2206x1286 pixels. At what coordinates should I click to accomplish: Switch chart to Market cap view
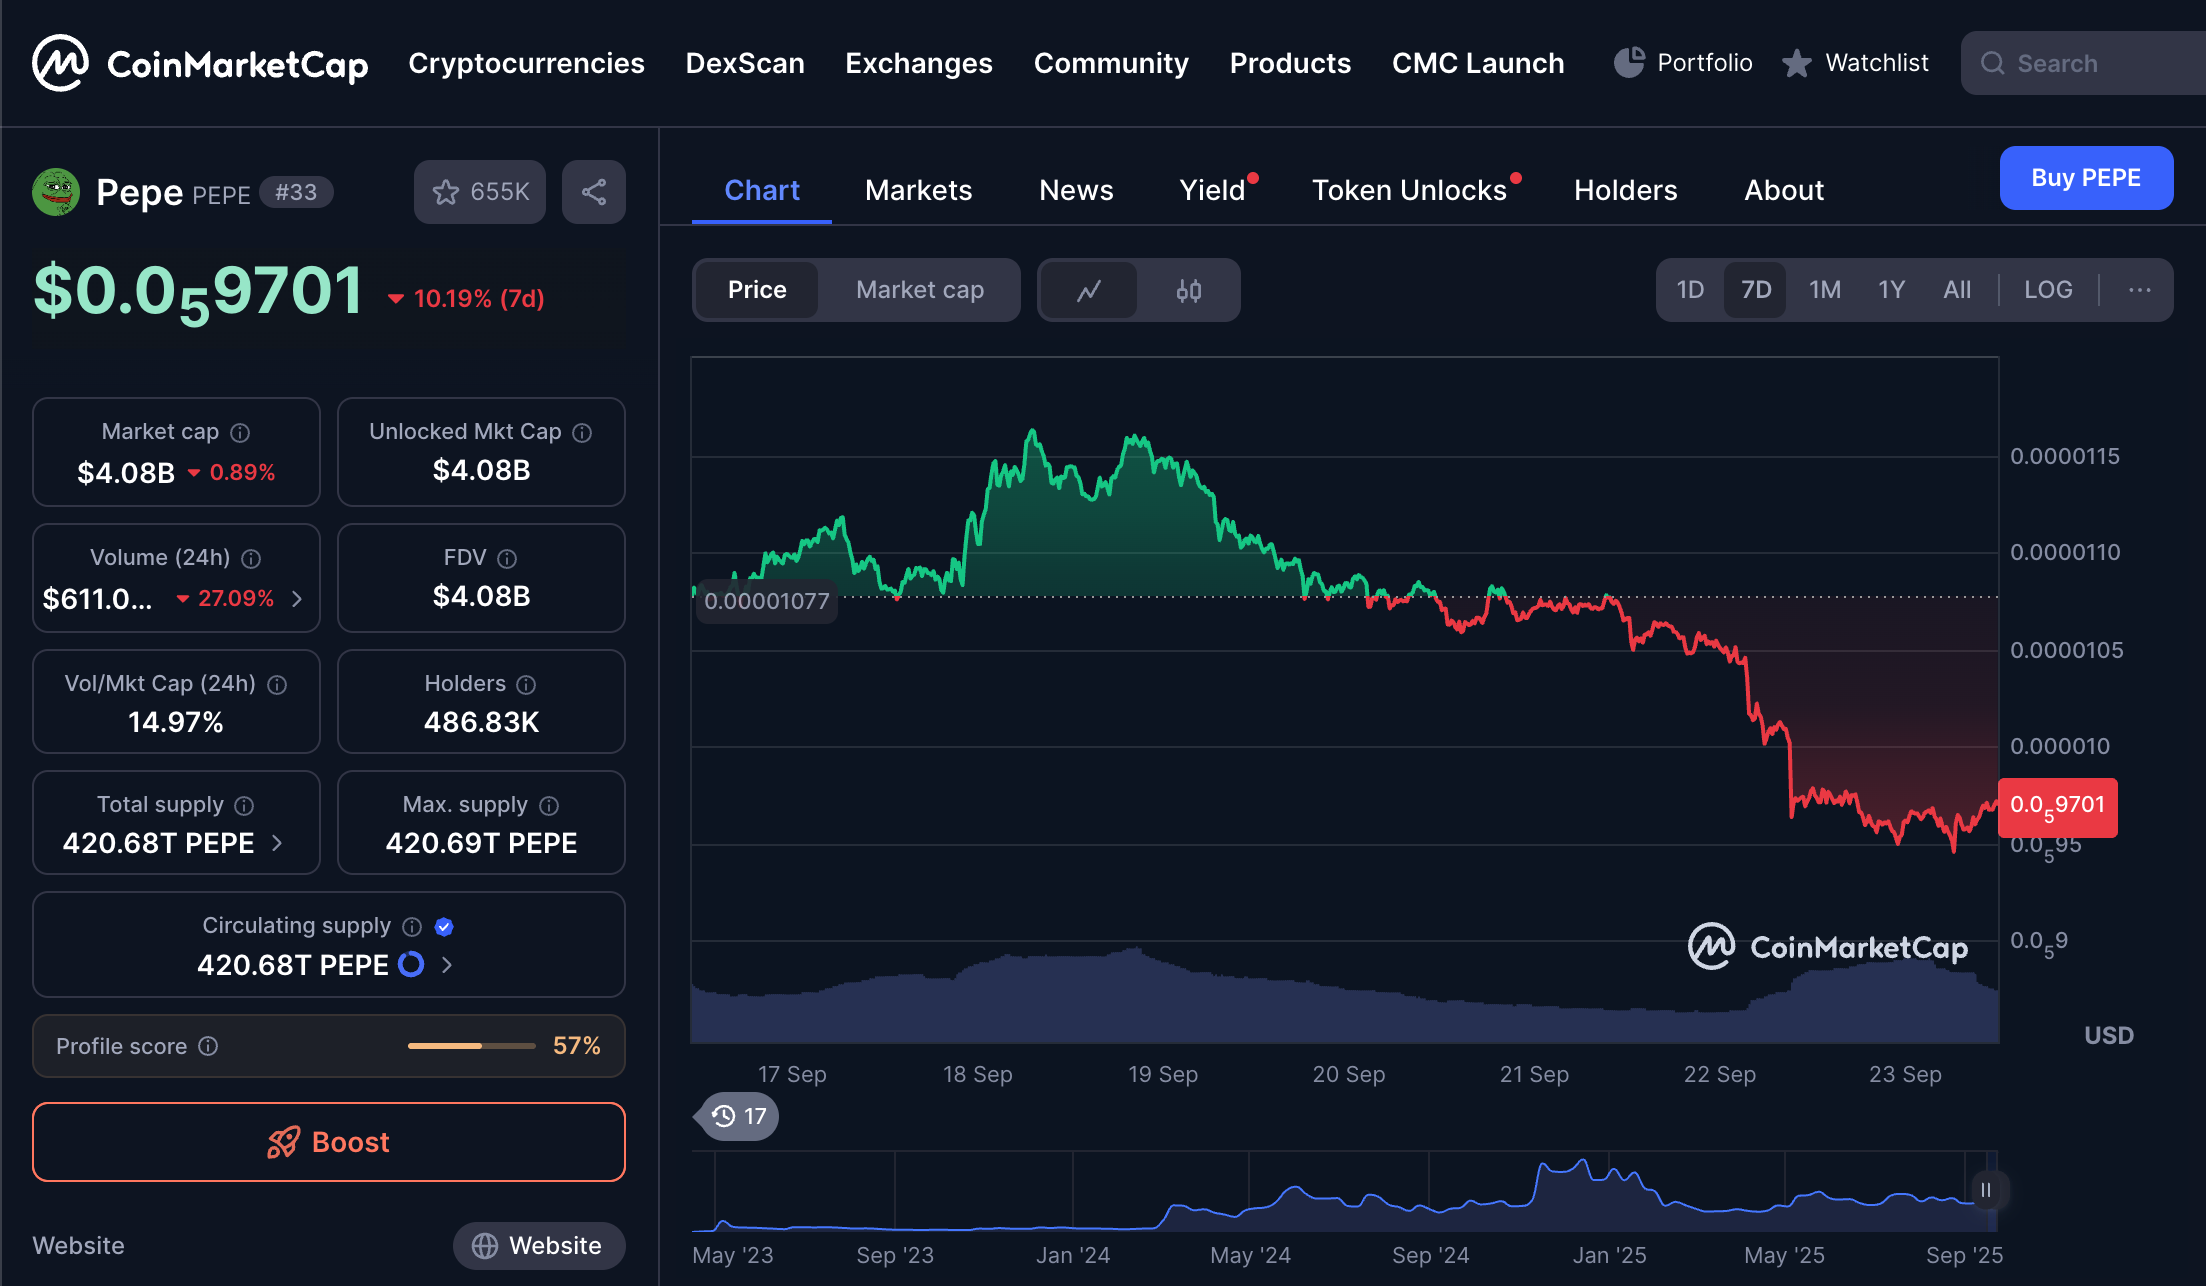click(x=920, y=290)
